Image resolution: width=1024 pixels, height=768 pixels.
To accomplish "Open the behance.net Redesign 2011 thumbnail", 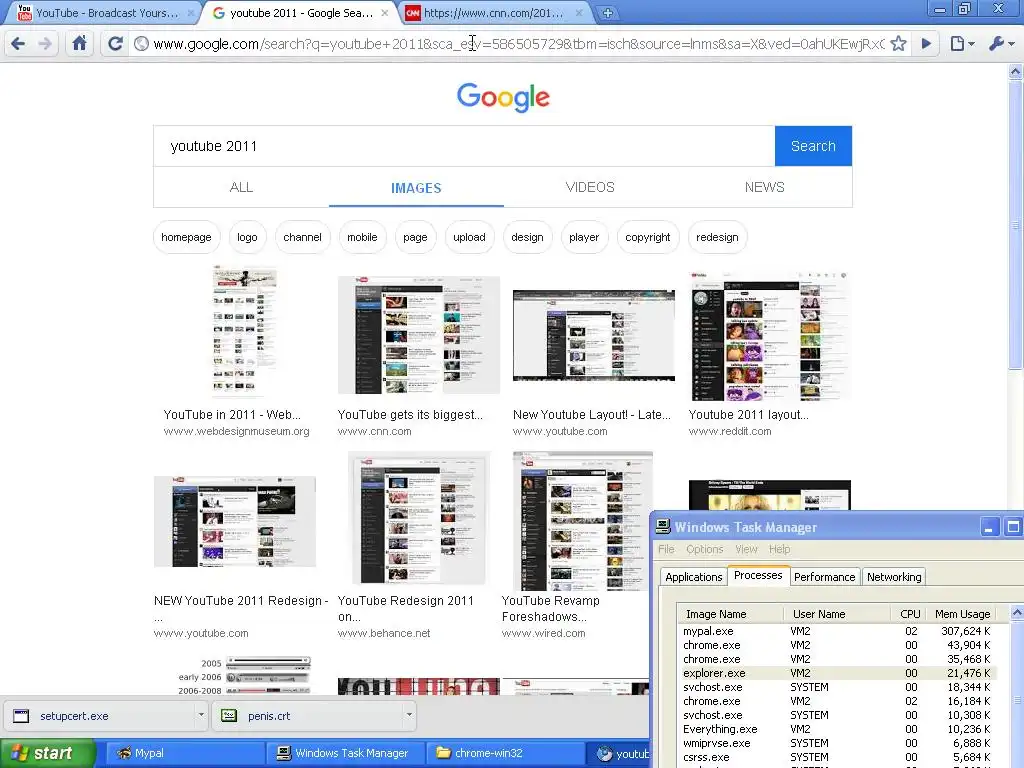I will click(419, 518).
